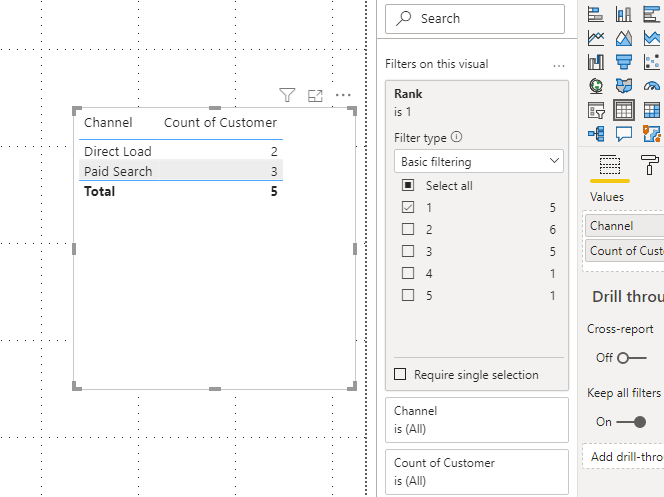Viewport: 664px width, 497px height.
Task: Insert line and stacked column chart
Action: [x=596, y=62]
